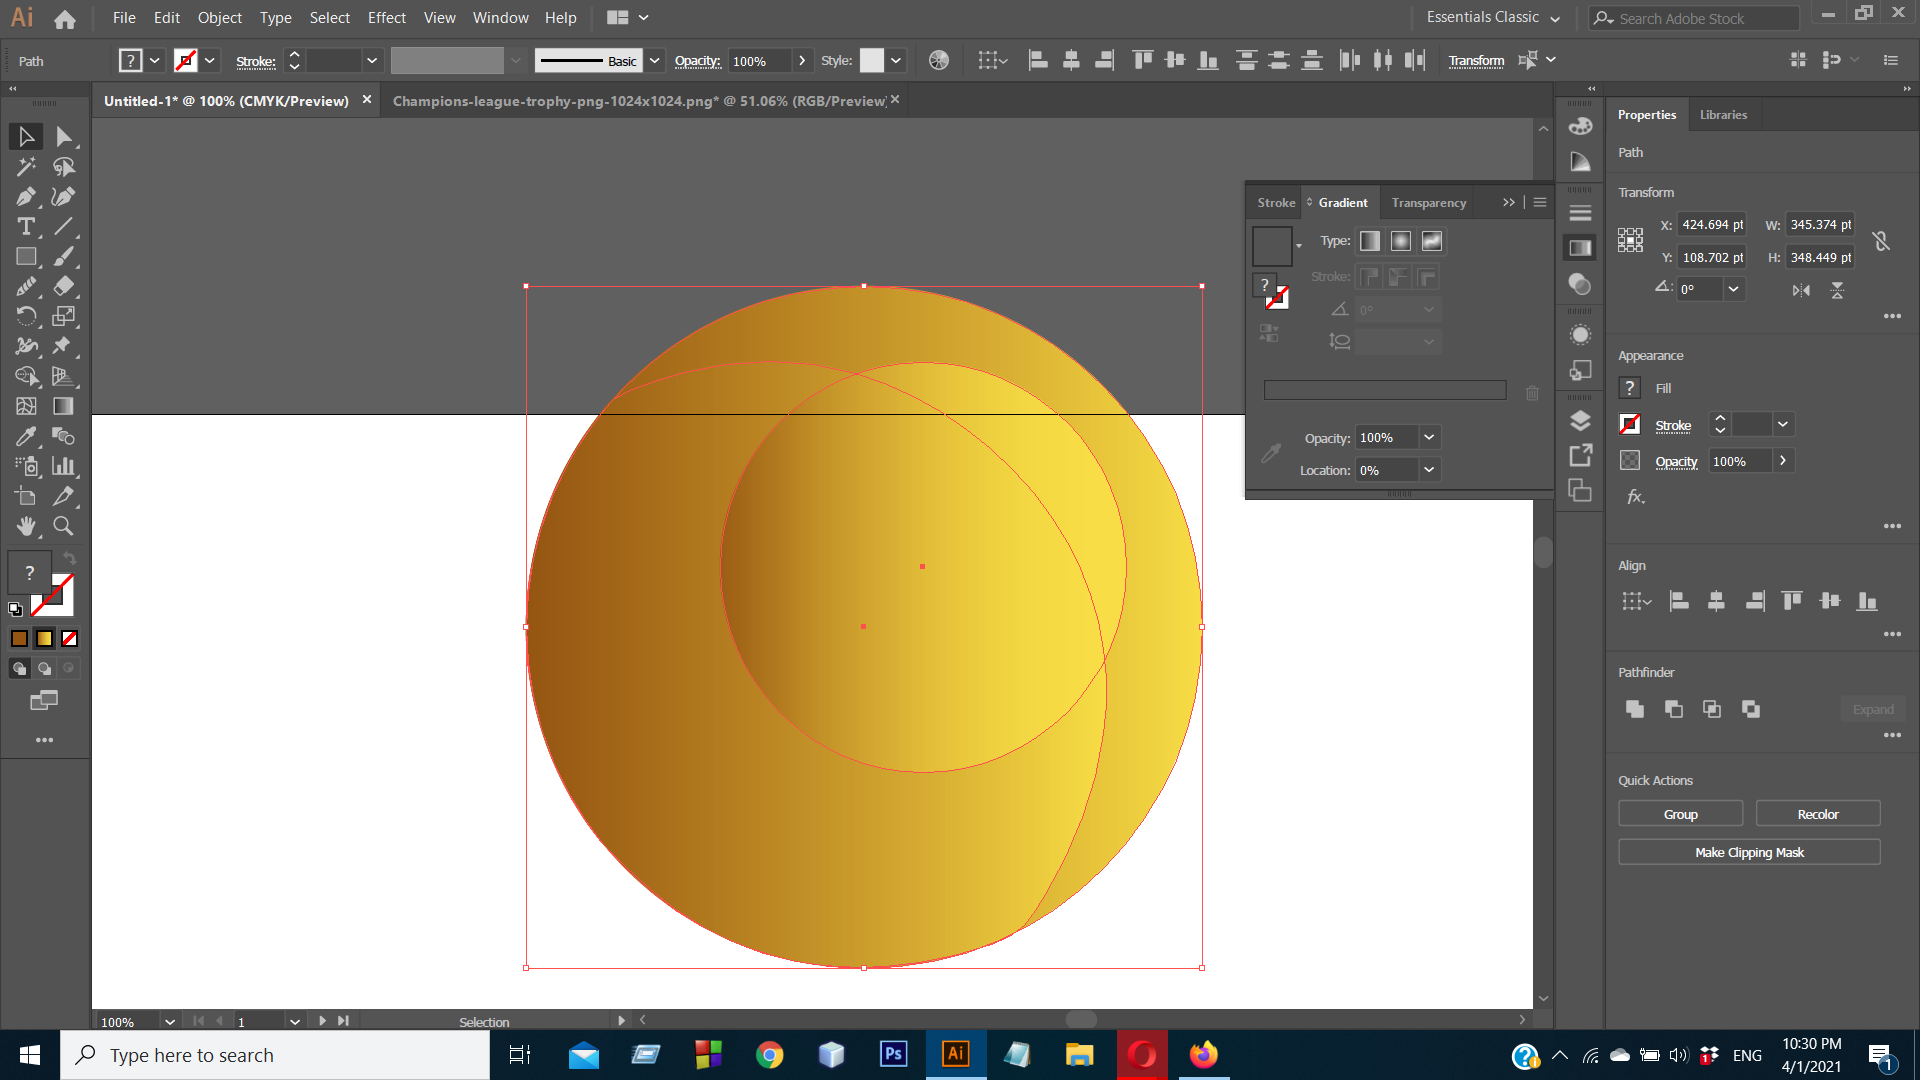Screen dimensions: 1920x1080
Task: Choose Radial Gradient type
Action: pos(1401,241)
